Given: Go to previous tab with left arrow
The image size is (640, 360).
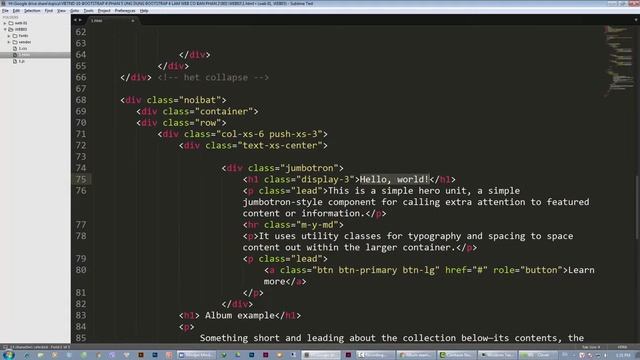Looking at the screenshot, I should coord(75,20).
